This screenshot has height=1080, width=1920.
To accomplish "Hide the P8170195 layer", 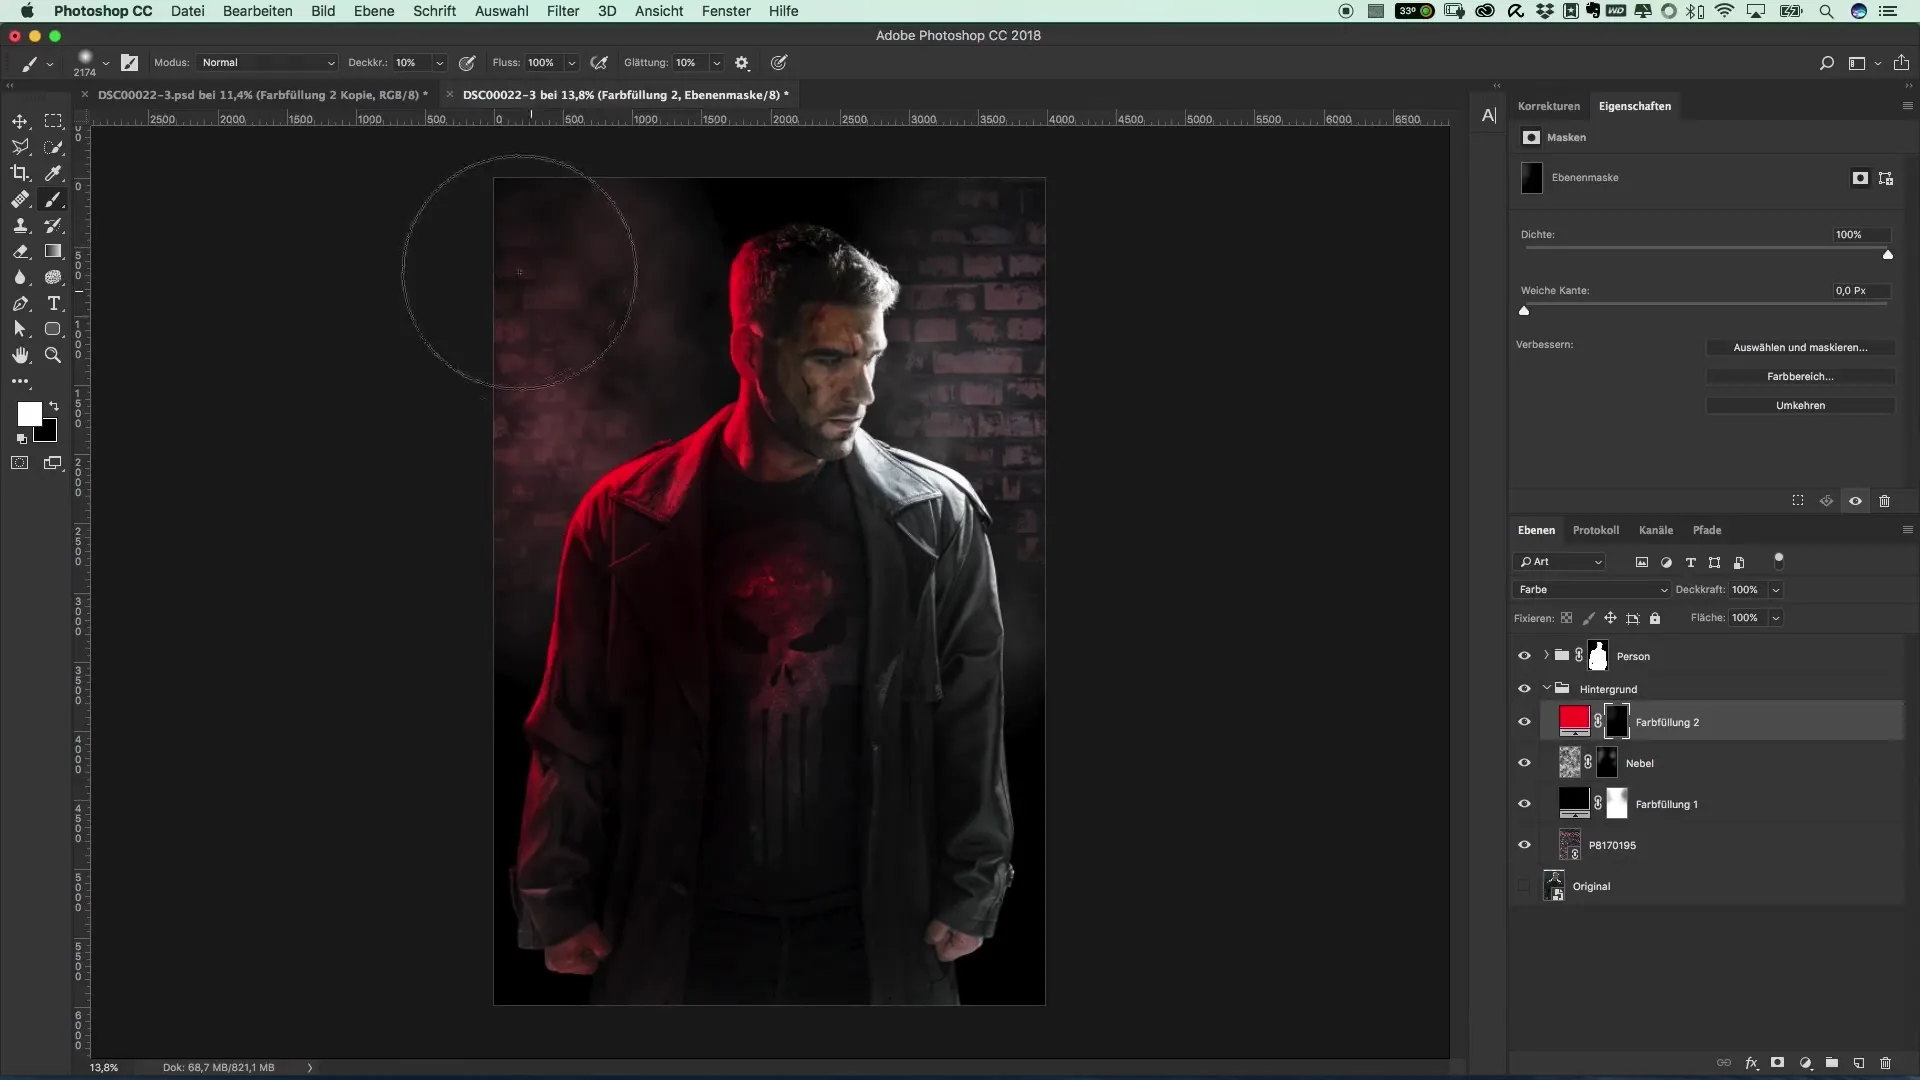I will (1524, 845).
